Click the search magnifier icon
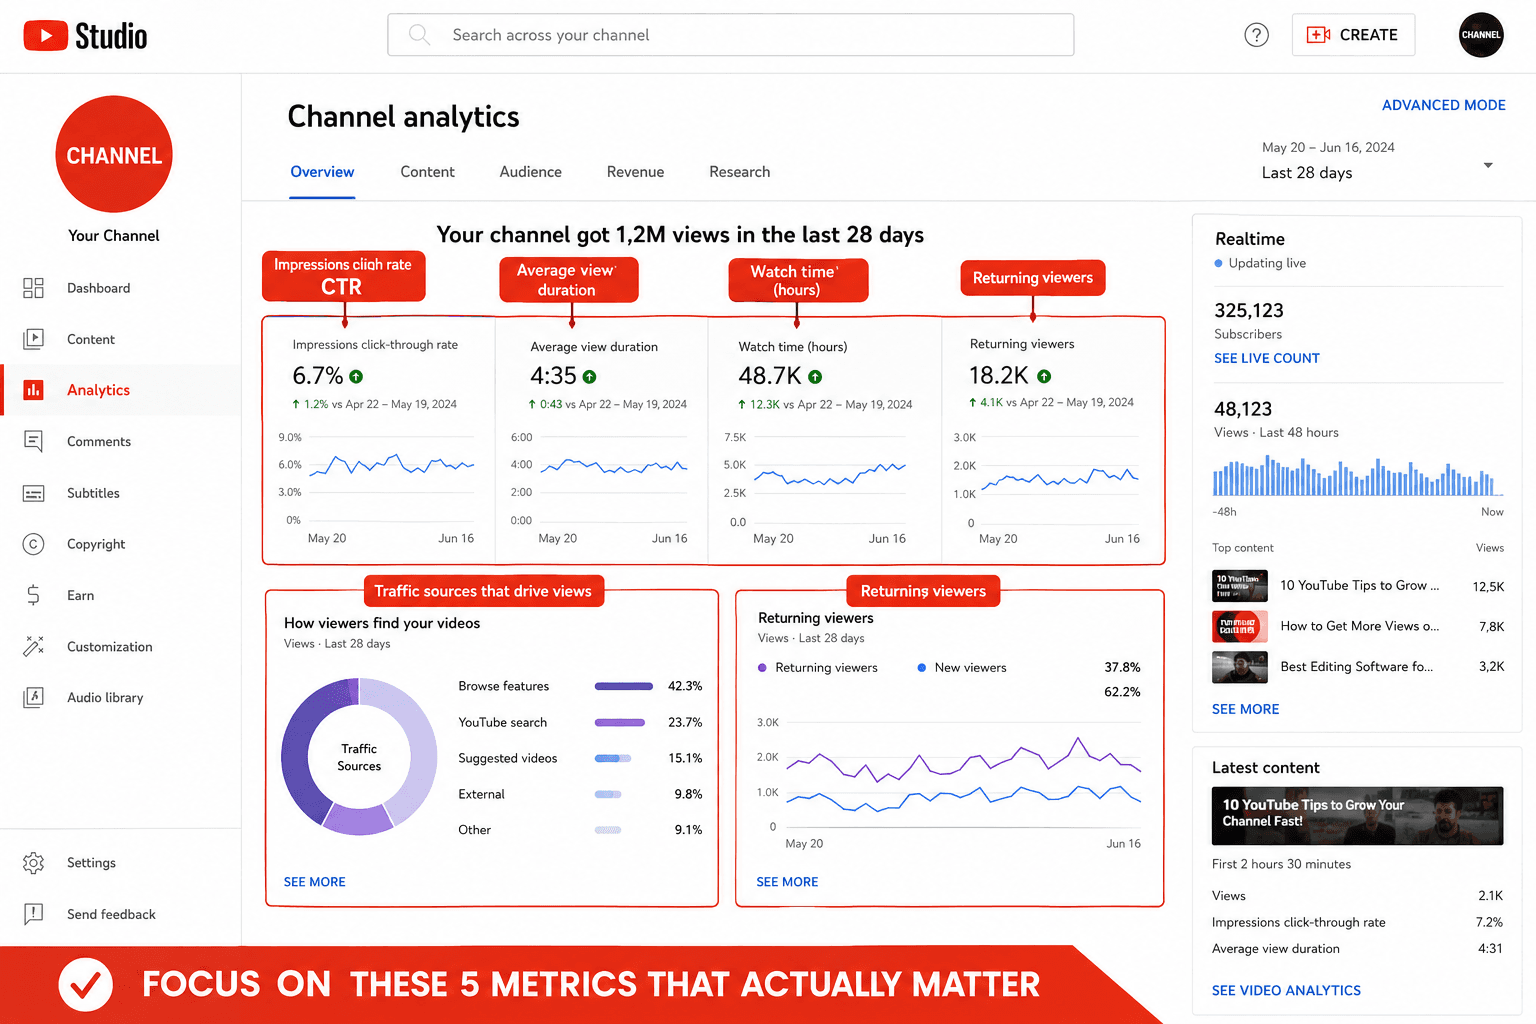The image size is (1536, 1024). click(x=420, y=35)
